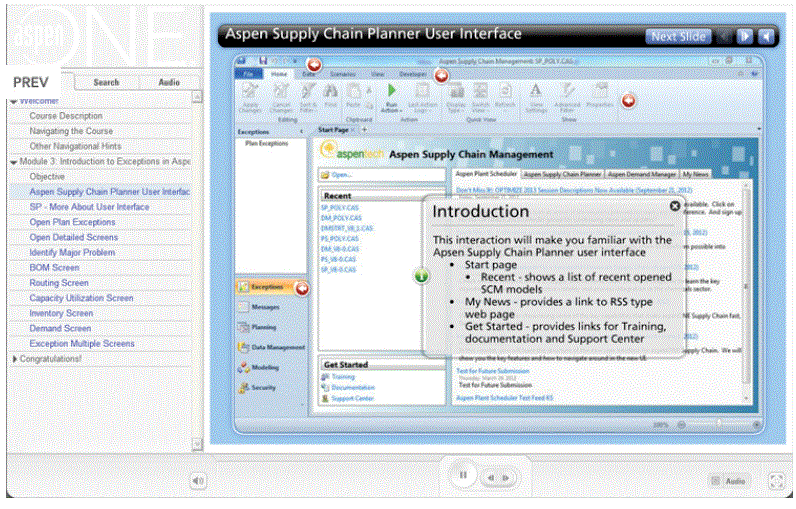The height and width of the screenshot is (509, 796).
Task: Click the Data Management navigation icon
Action: coord(244,348)
